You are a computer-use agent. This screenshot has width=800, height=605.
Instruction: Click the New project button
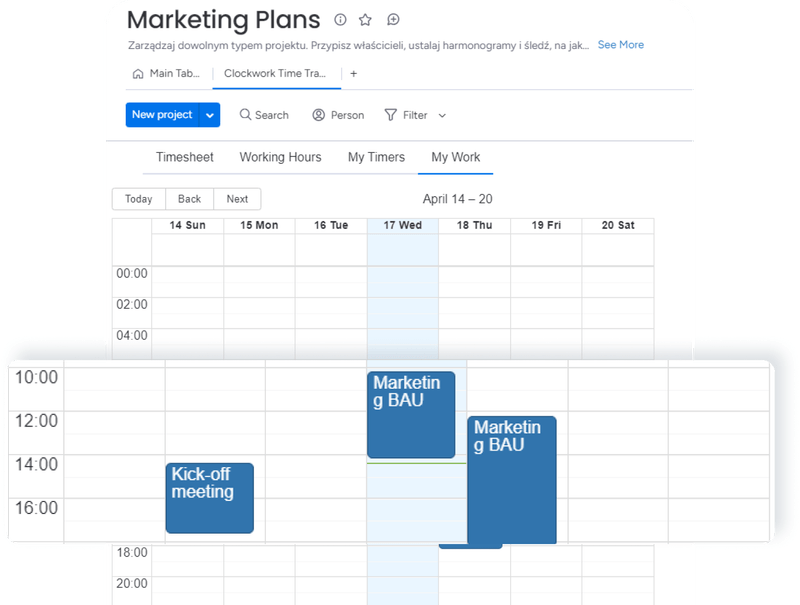pyautogui.click(x=163, y=115)
